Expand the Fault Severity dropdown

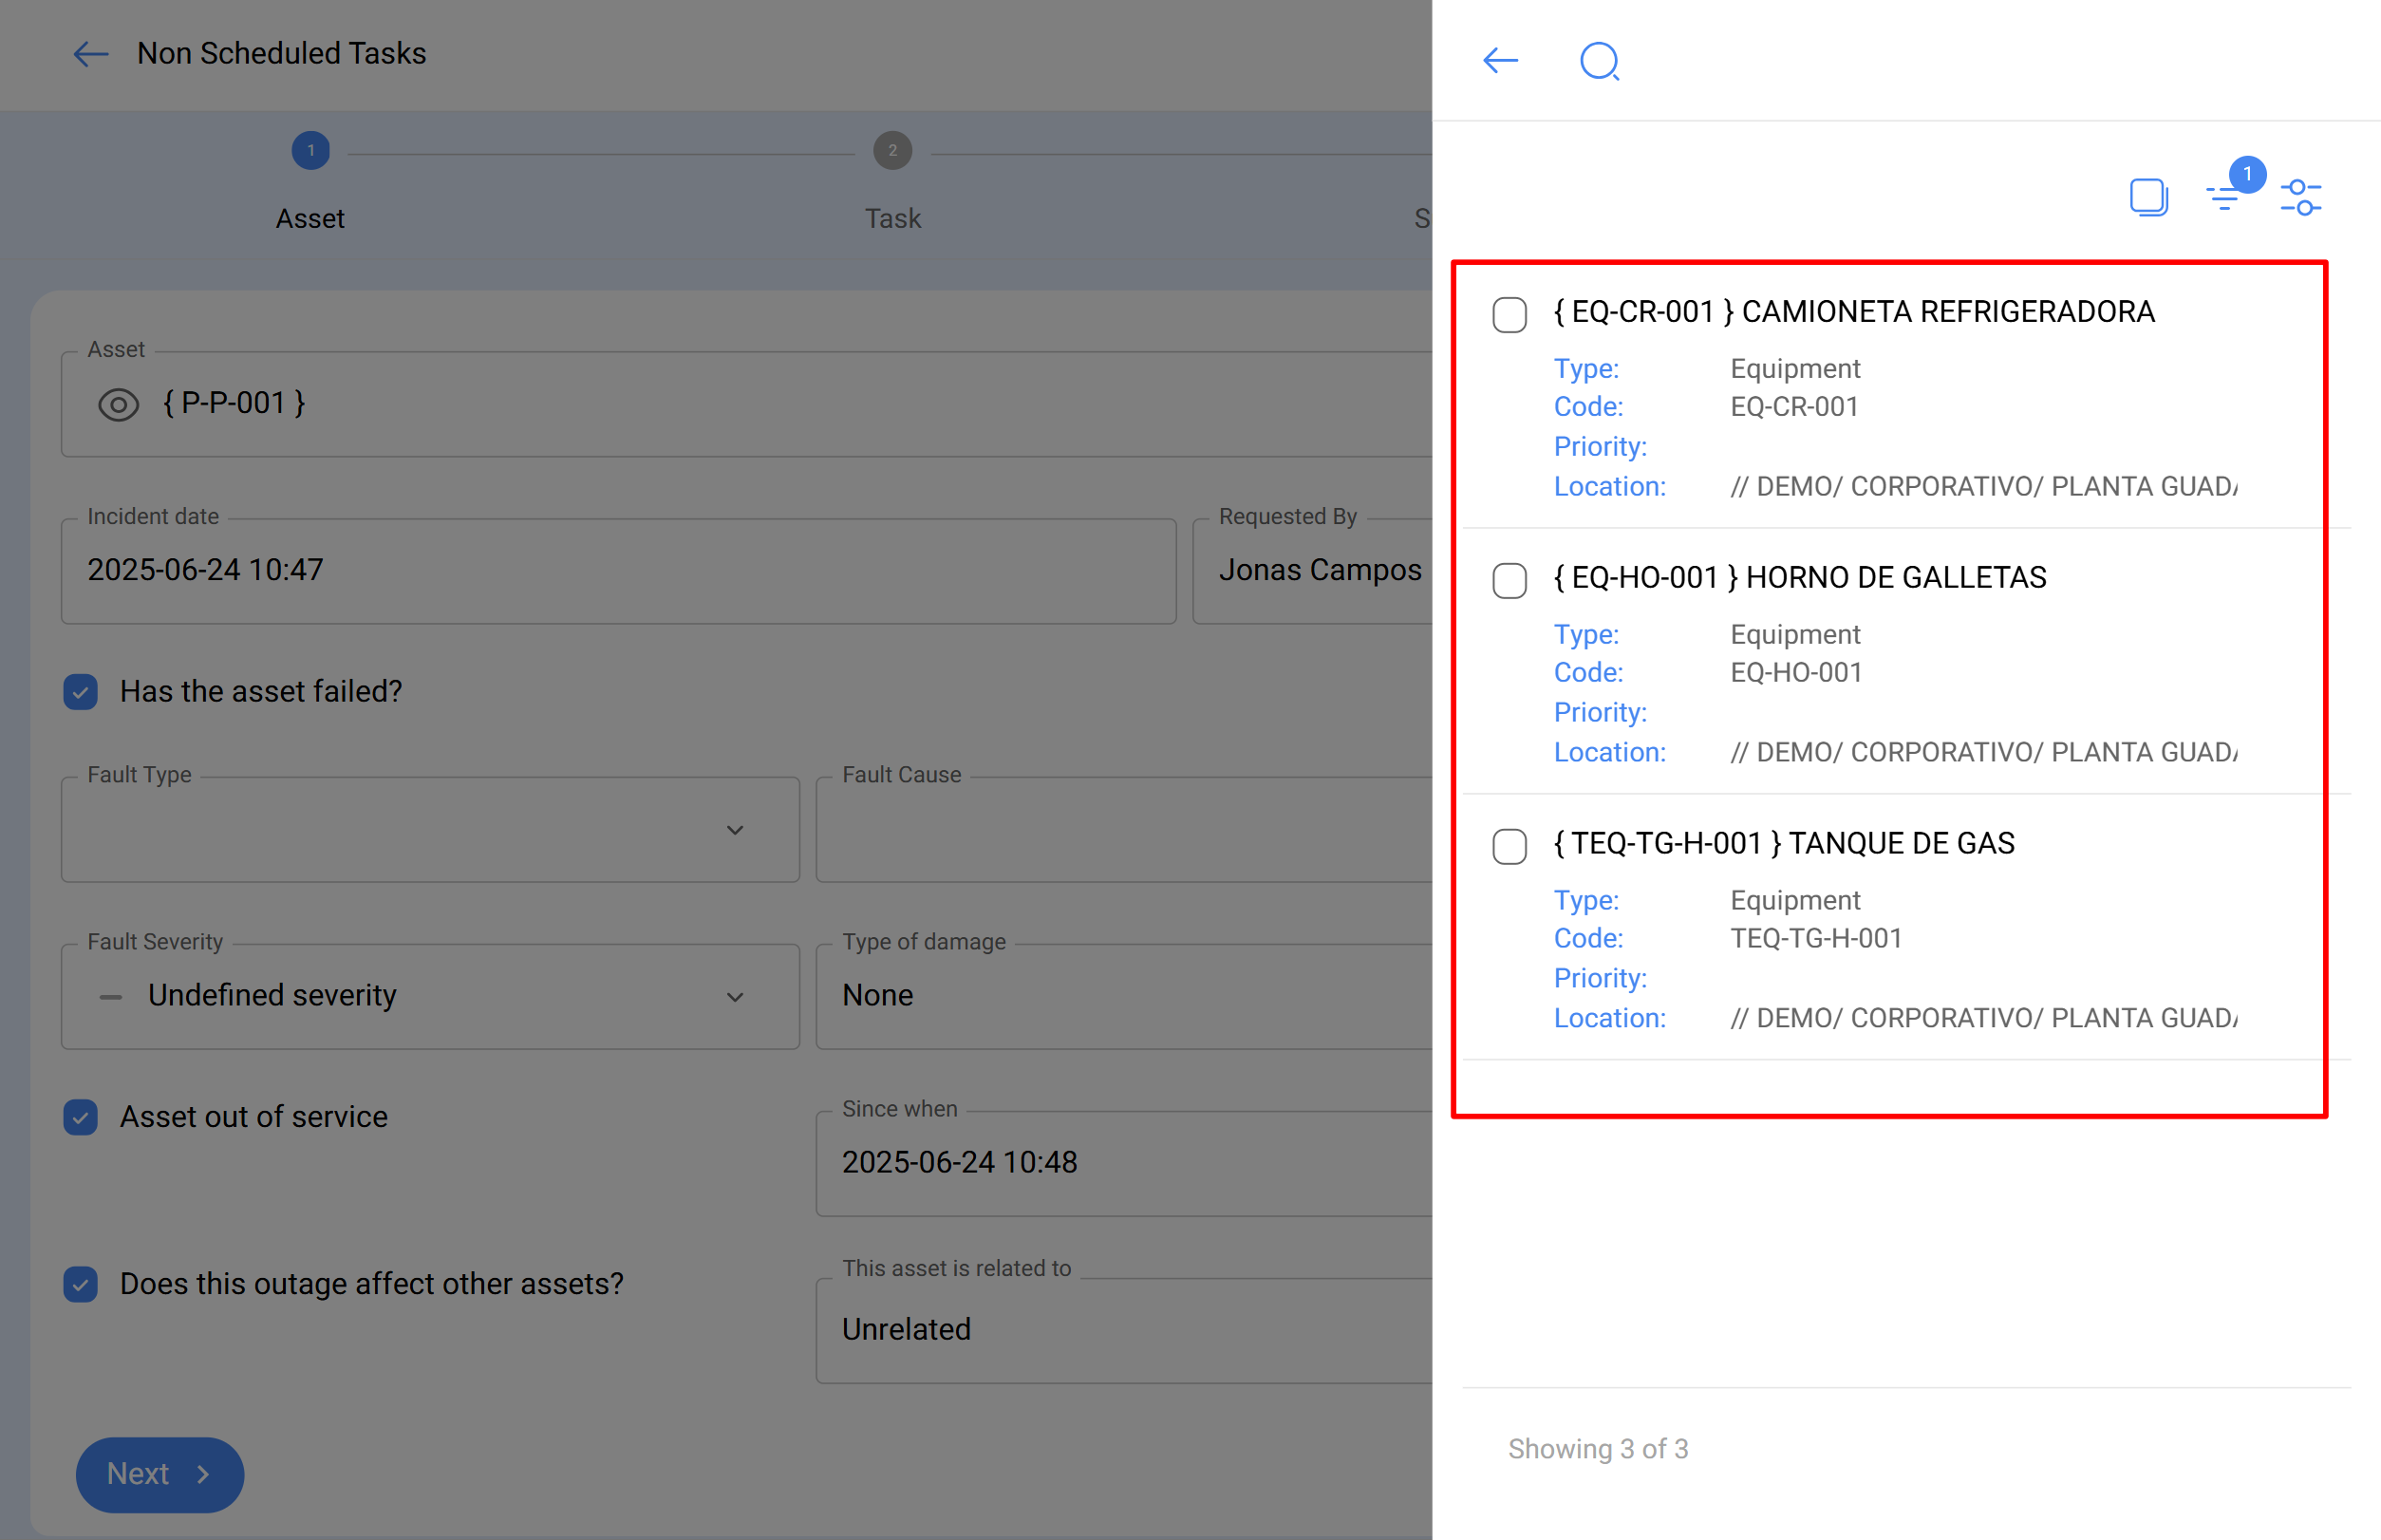tap(735, 996)
